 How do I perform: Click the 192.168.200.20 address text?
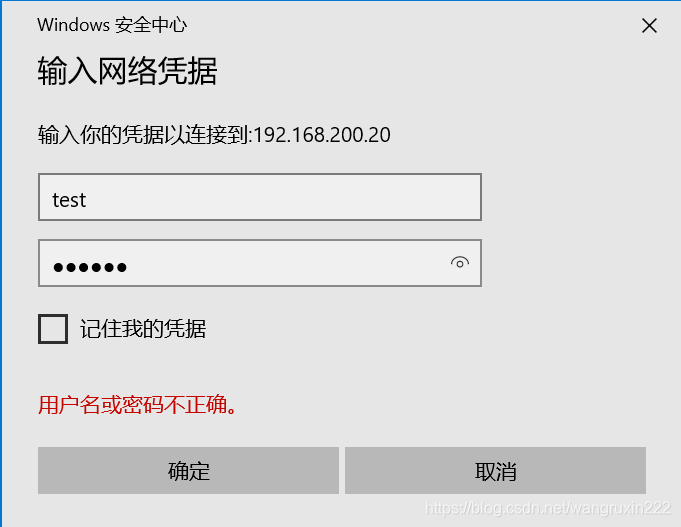pyautogui.click(x=322, y=135)
